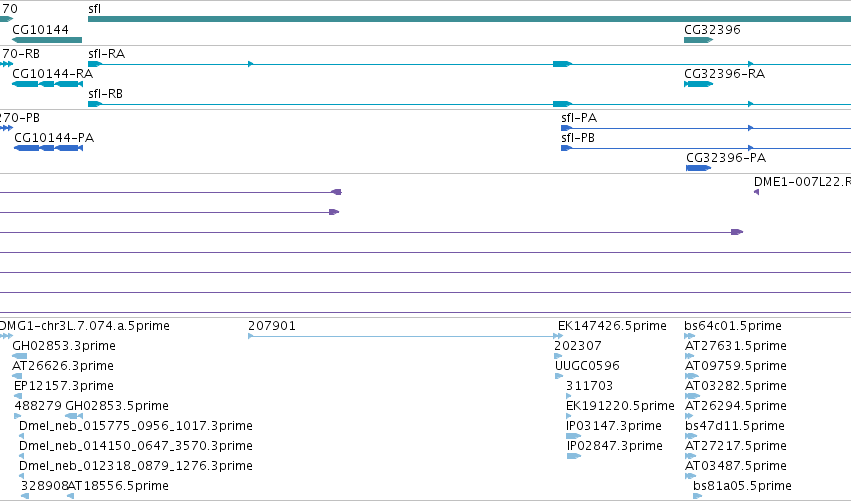The image size is (851, 501).
Task: Open the AT27631.5prime EST
Action: (689, 356)
